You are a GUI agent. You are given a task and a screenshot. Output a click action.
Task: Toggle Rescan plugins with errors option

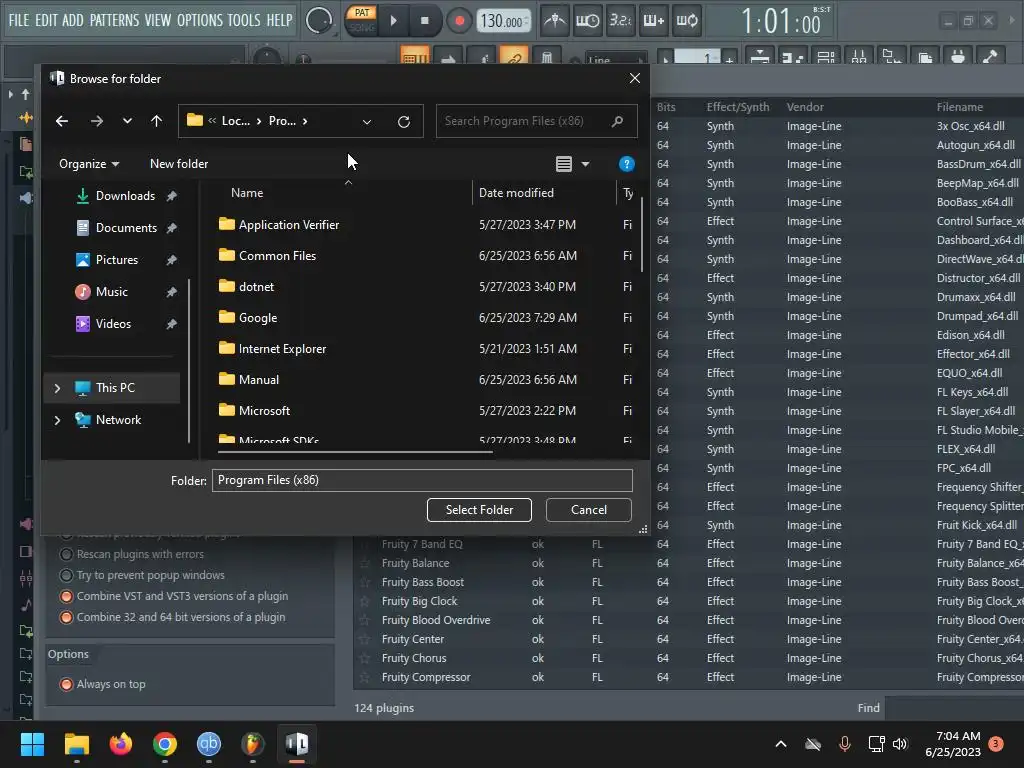pos(66,554)
